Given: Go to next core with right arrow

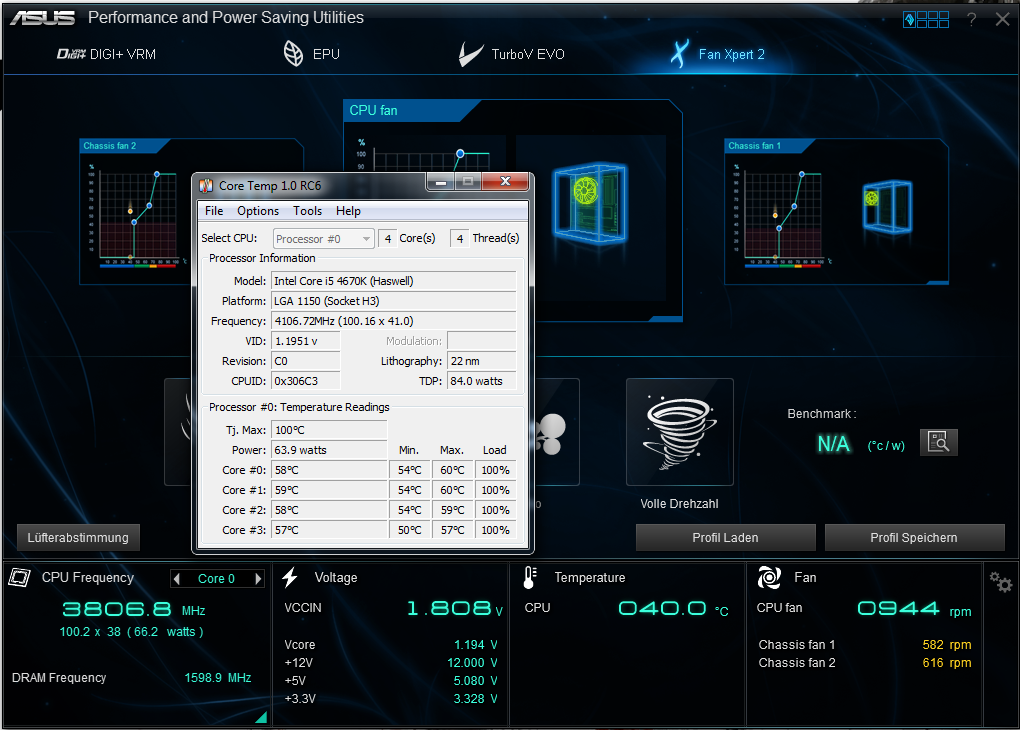Looking at the screenshot, I should point(258,578).
